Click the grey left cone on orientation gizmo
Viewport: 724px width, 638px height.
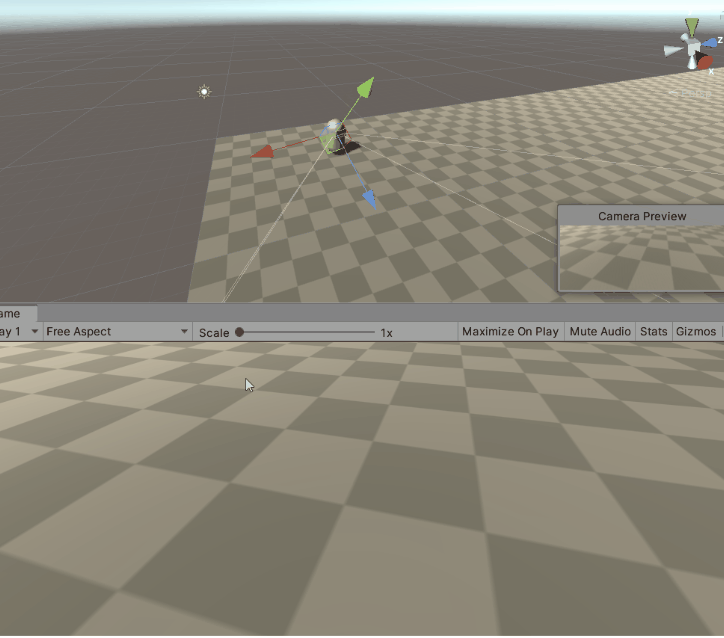point(673,50)
